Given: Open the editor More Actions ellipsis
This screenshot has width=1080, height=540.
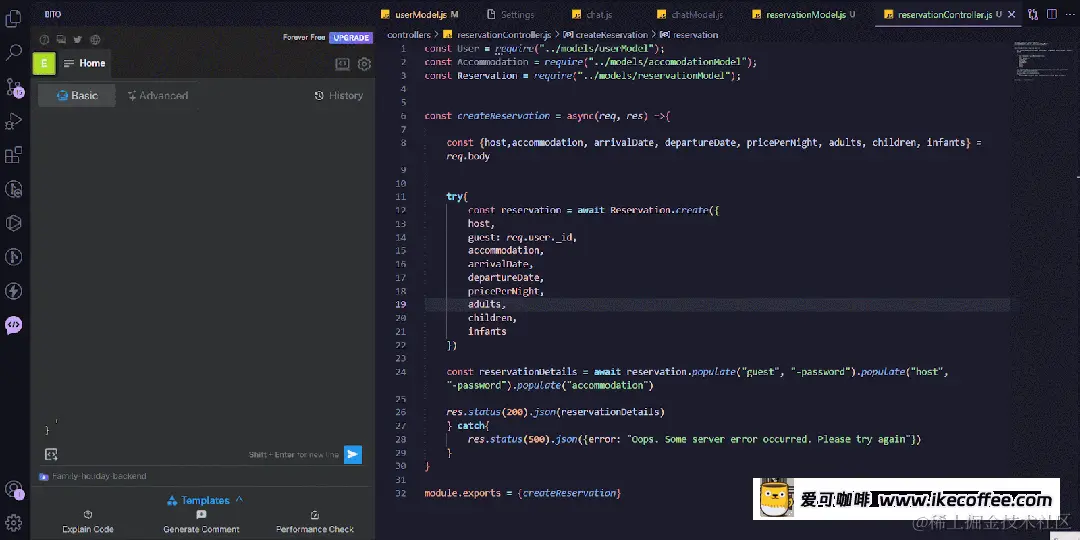Looking at the screenshot, I should (1070, 14).
